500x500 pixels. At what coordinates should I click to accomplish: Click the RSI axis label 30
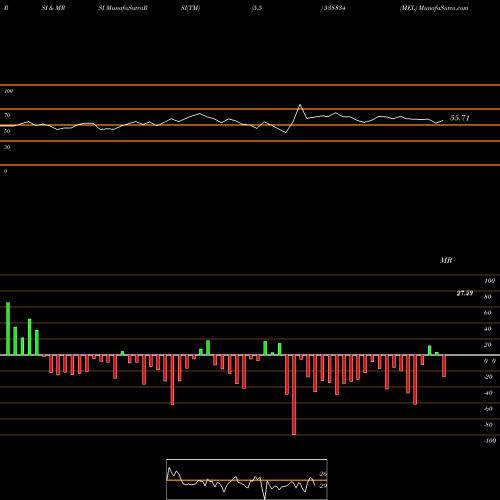[x=7, y=147]
